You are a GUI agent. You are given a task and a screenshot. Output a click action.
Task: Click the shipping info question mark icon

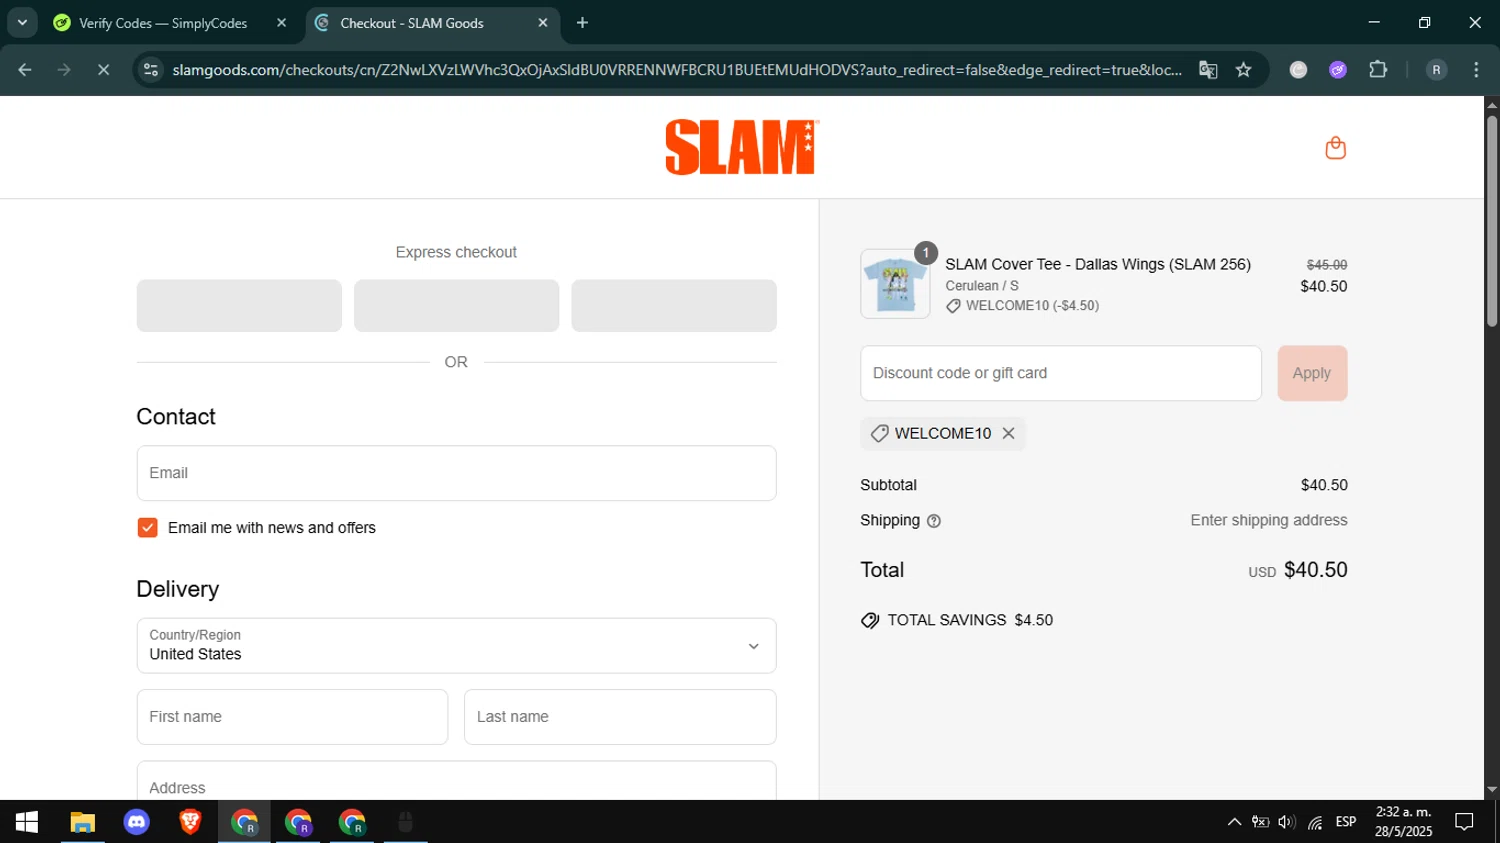tap(934, 521)
